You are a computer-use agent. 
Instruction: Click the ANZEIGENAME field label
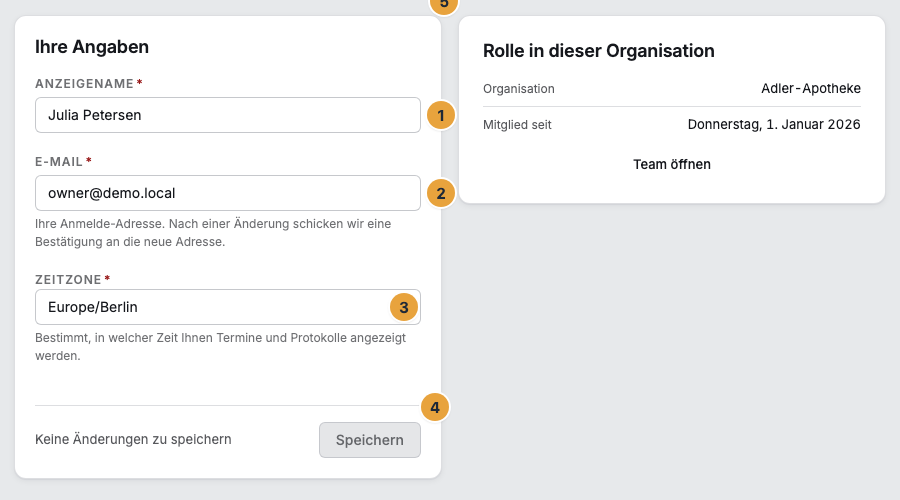click(84, 84)
